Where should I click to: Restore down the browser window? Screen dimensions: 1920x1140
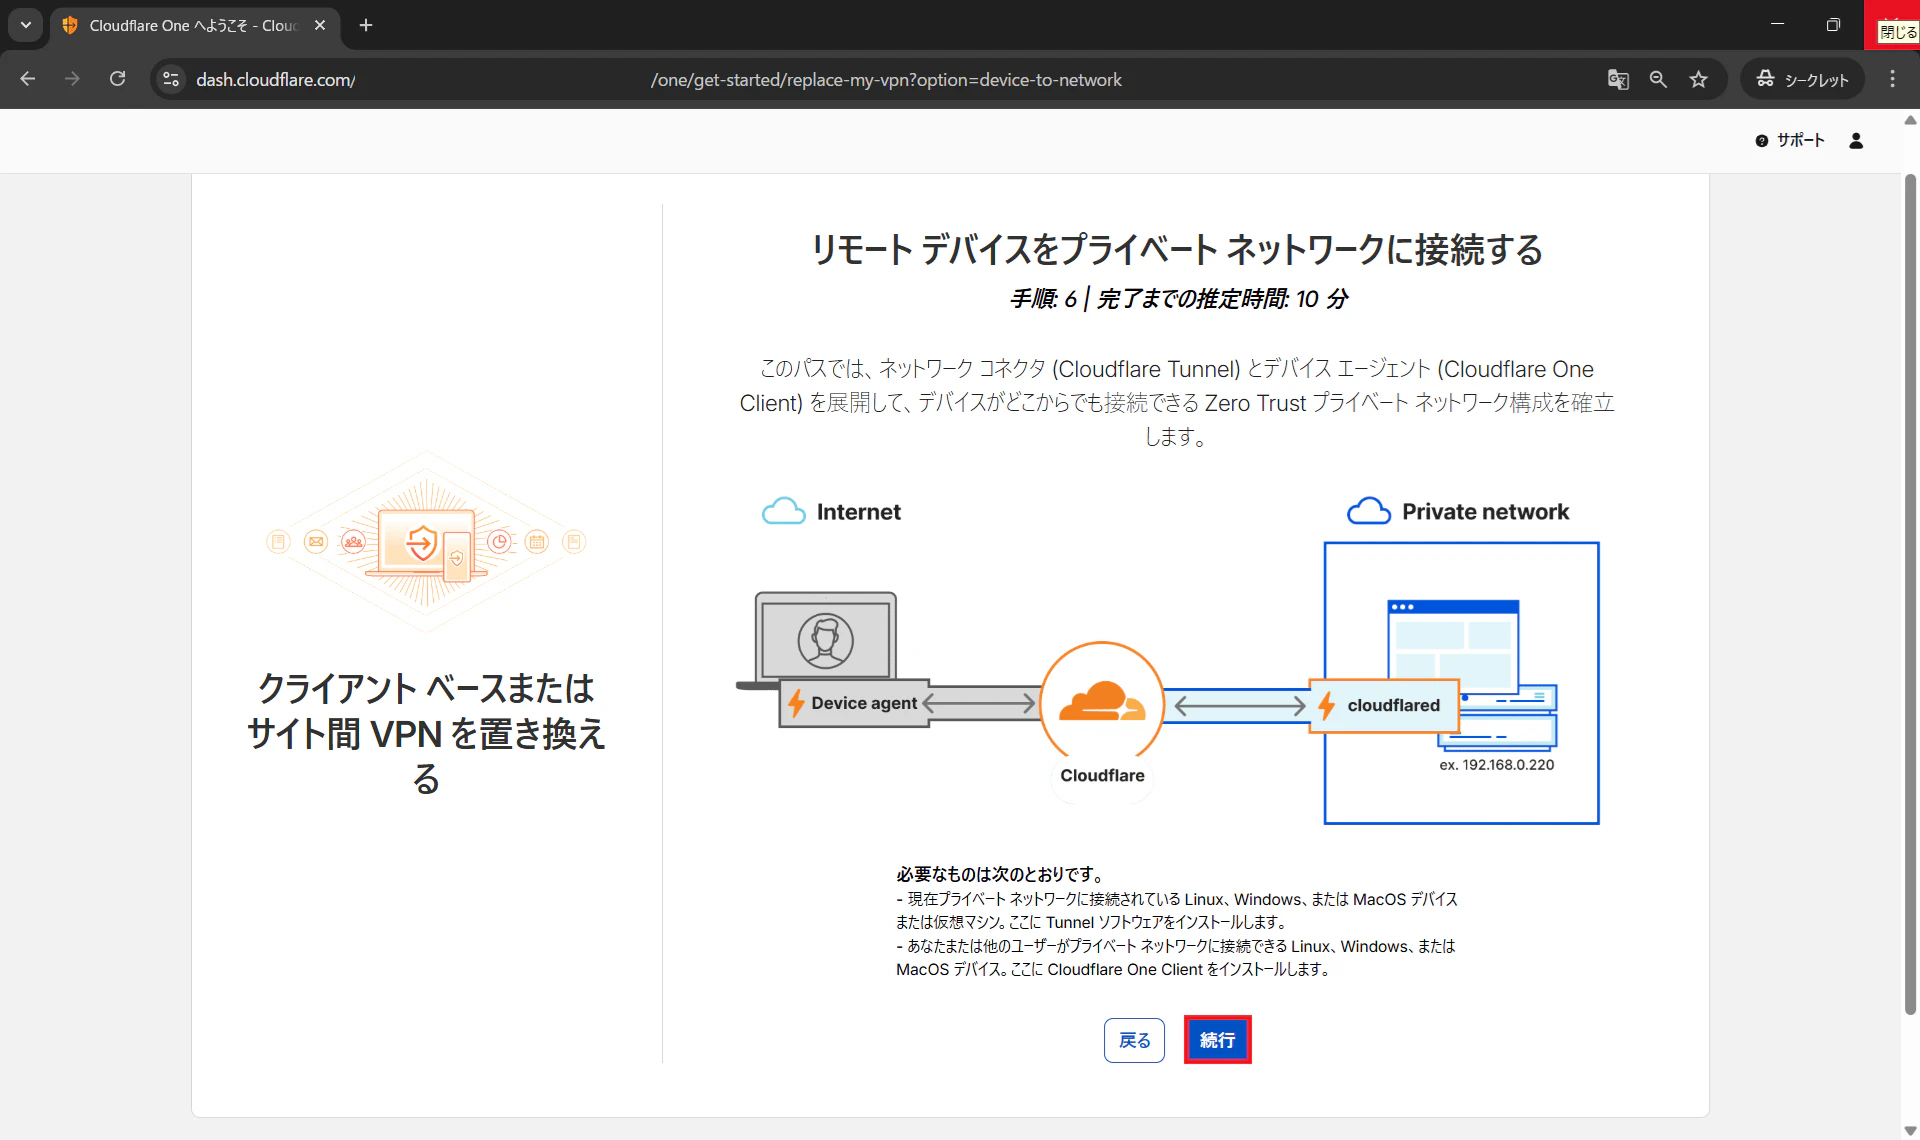pos(1833,24)
